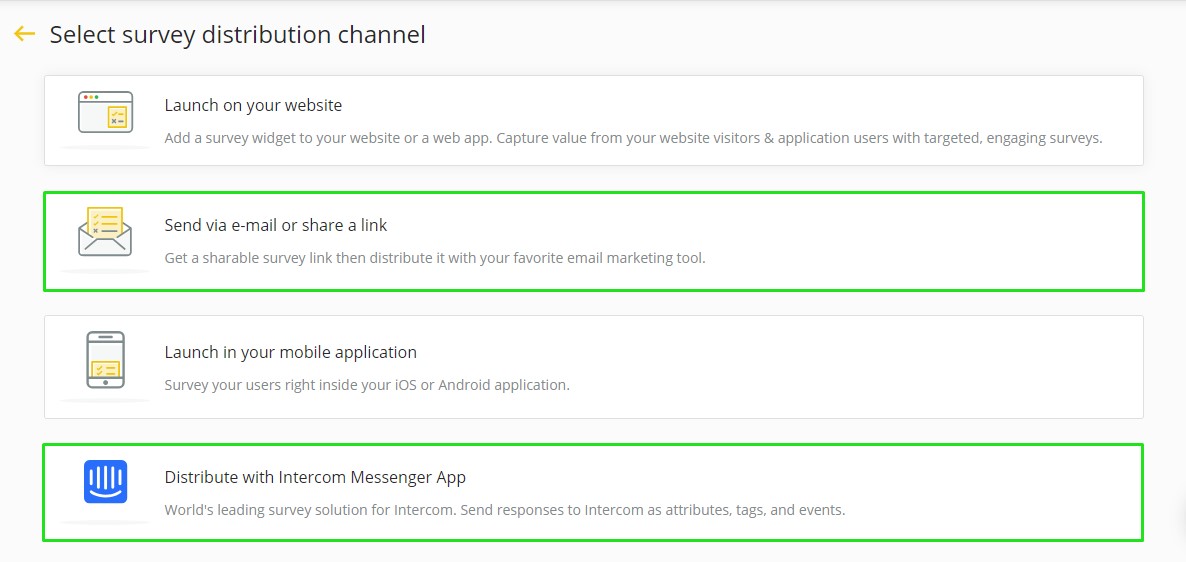
Task: Click the sharable survey link description
Action: 435,258
